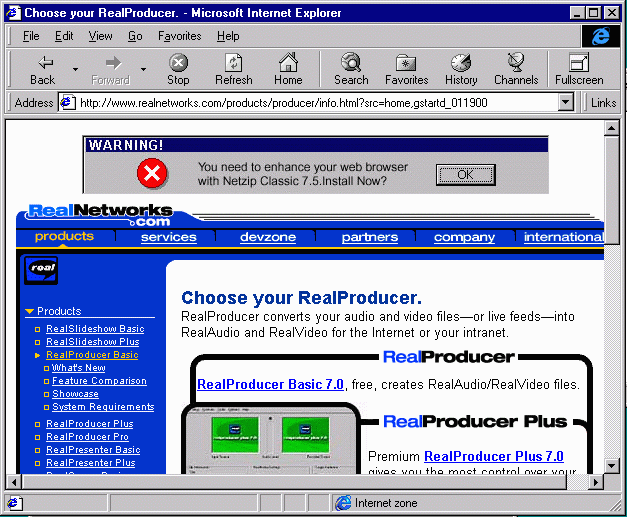Viewport: 627px width, 517px height.
Task: Go to Home via toolbar icon
Action: 288,63
